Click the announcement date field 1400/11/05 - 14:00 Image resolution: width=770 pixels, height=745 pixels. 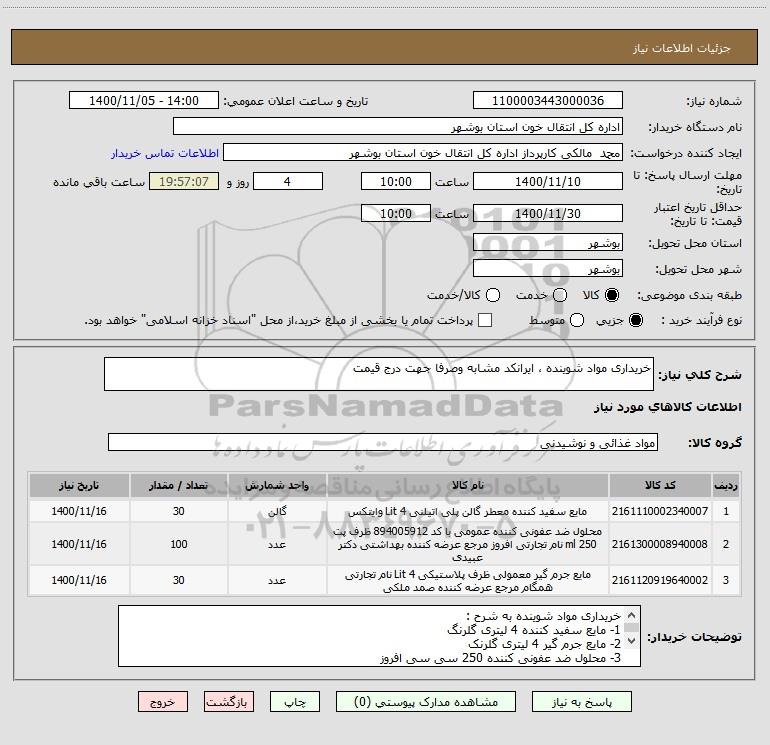[x=144, y=101]
